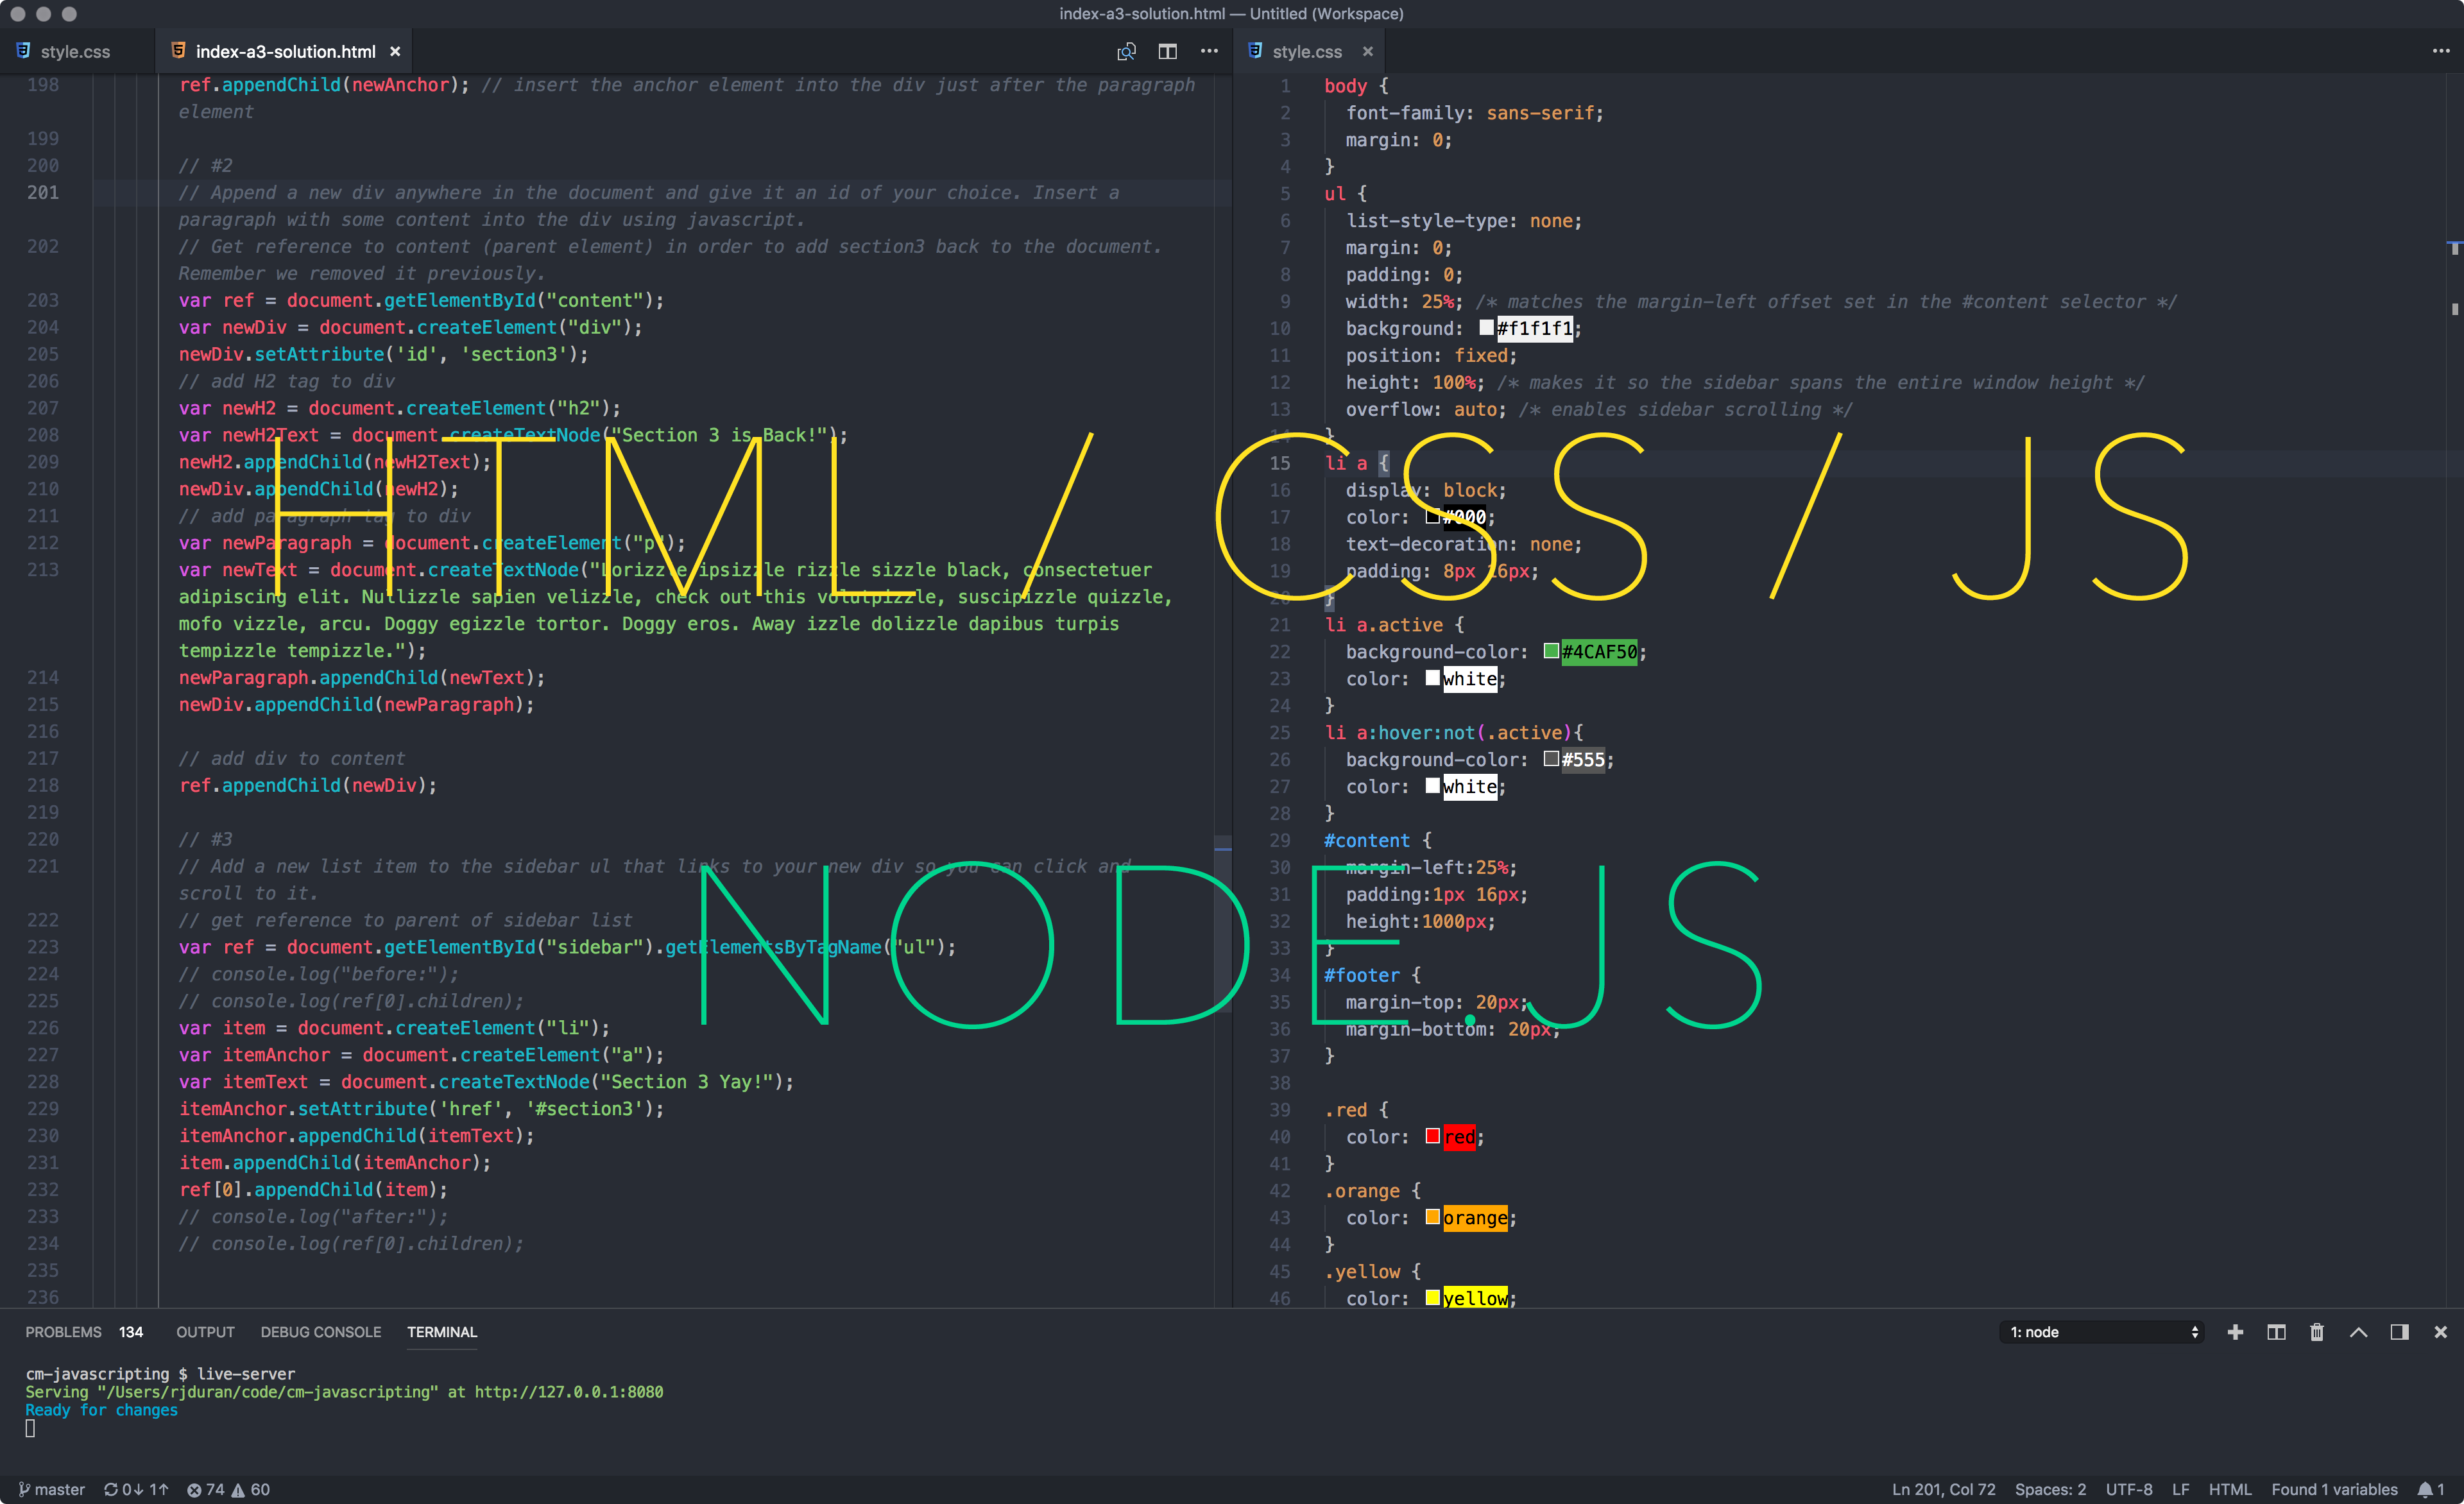Kill the terminal with the trash icon
This screenshot has width=2464, height=1504.
point(2317,1332)
